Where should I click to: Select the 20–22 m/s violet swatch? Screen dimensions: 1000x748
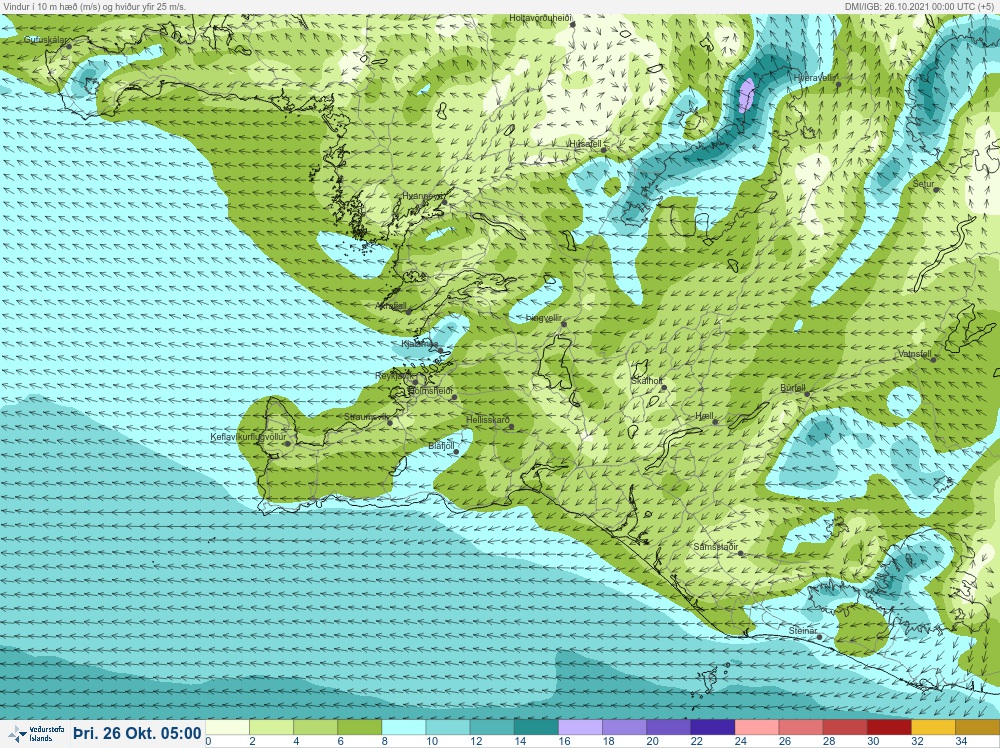[668, 728]
